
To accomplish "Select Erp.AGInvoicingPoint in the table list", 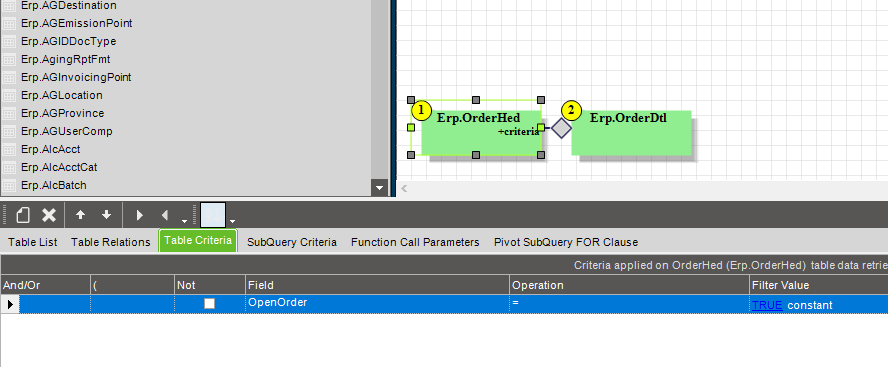I will (x=76, y=77).
